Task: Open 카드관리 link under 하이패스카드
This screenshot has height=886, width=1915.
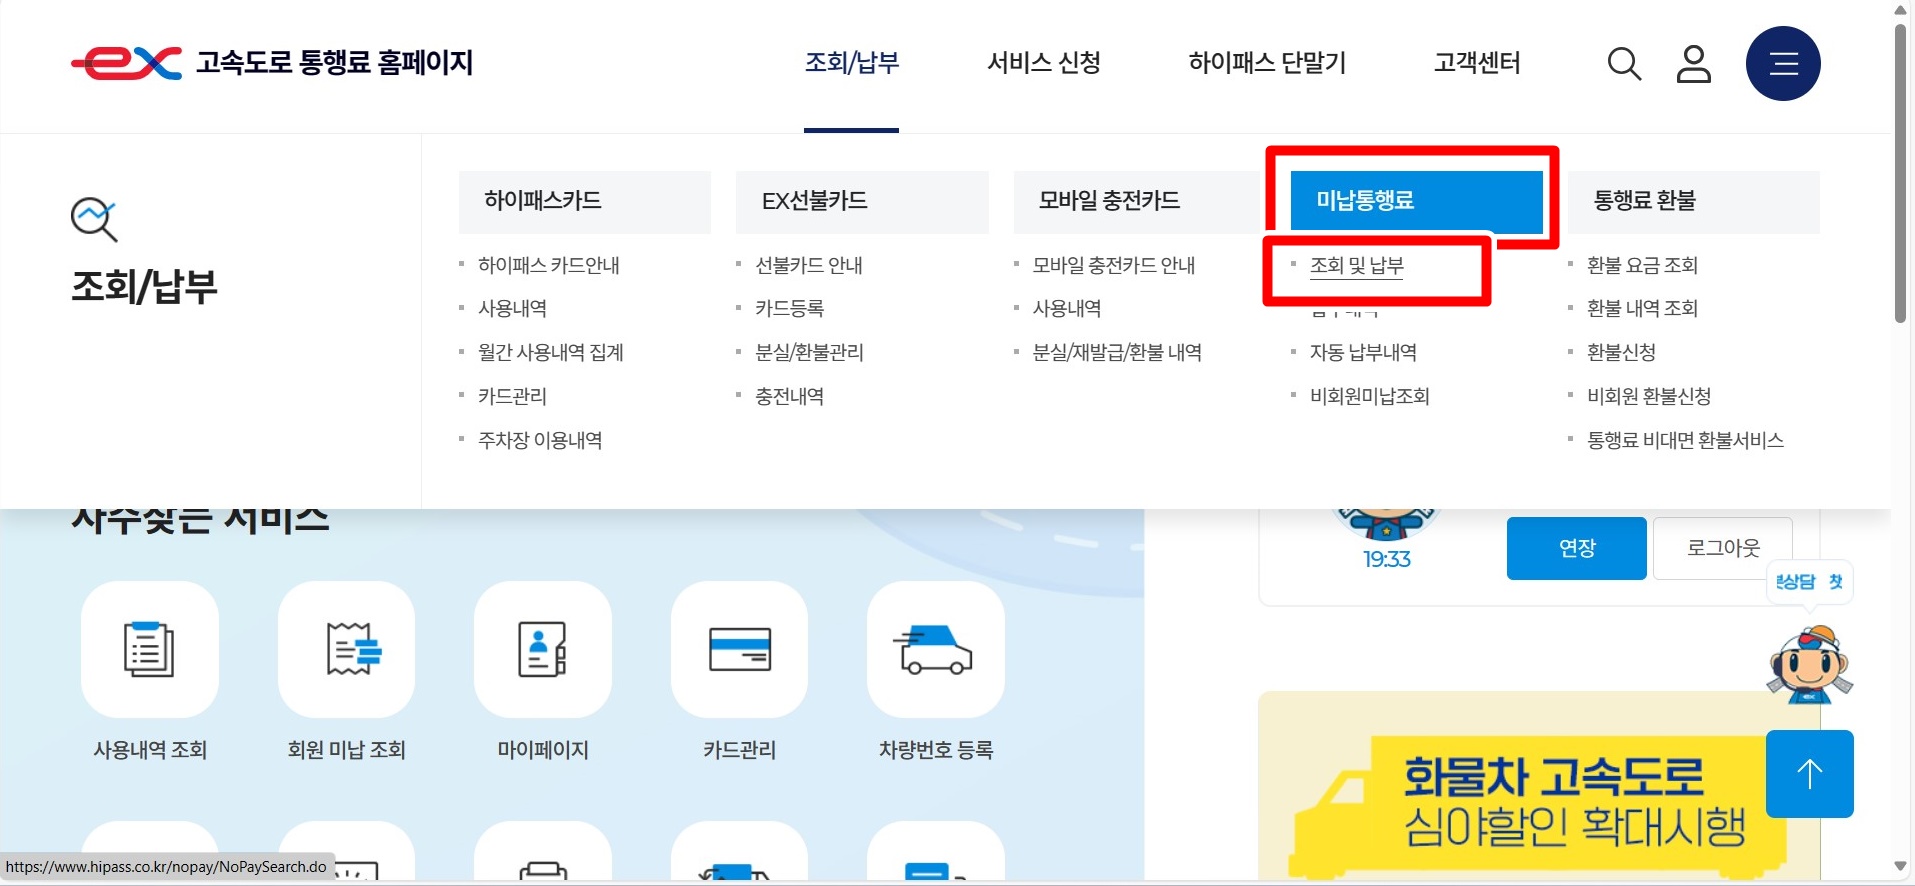Action: pyautogui.click(x=512, y=397)
